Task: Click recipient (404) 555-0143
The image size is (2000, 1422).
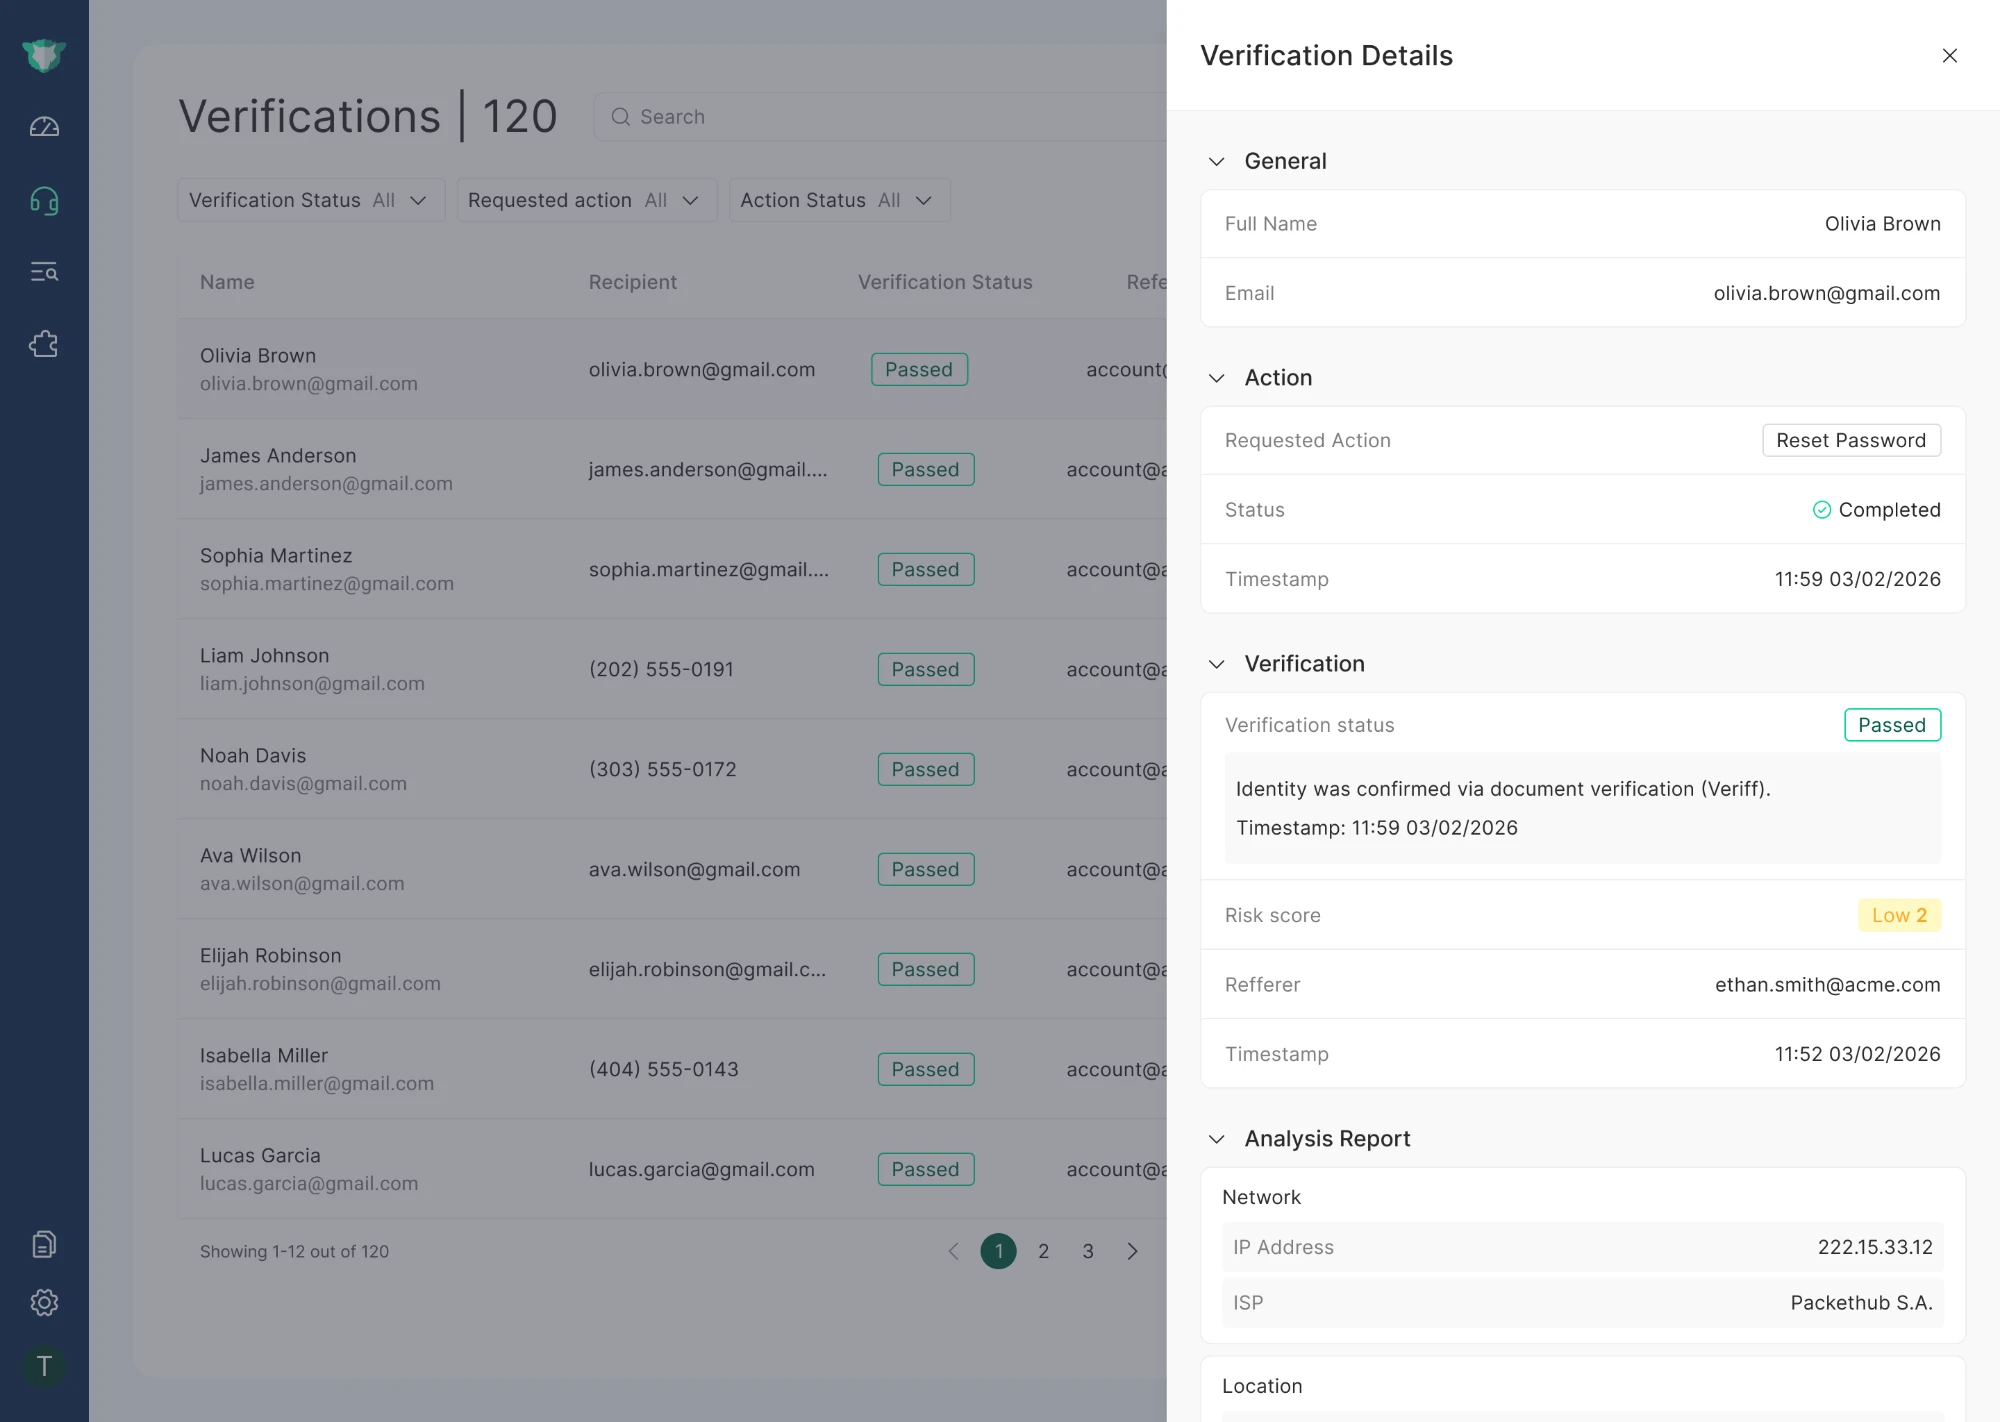Action: (663, 1069)
